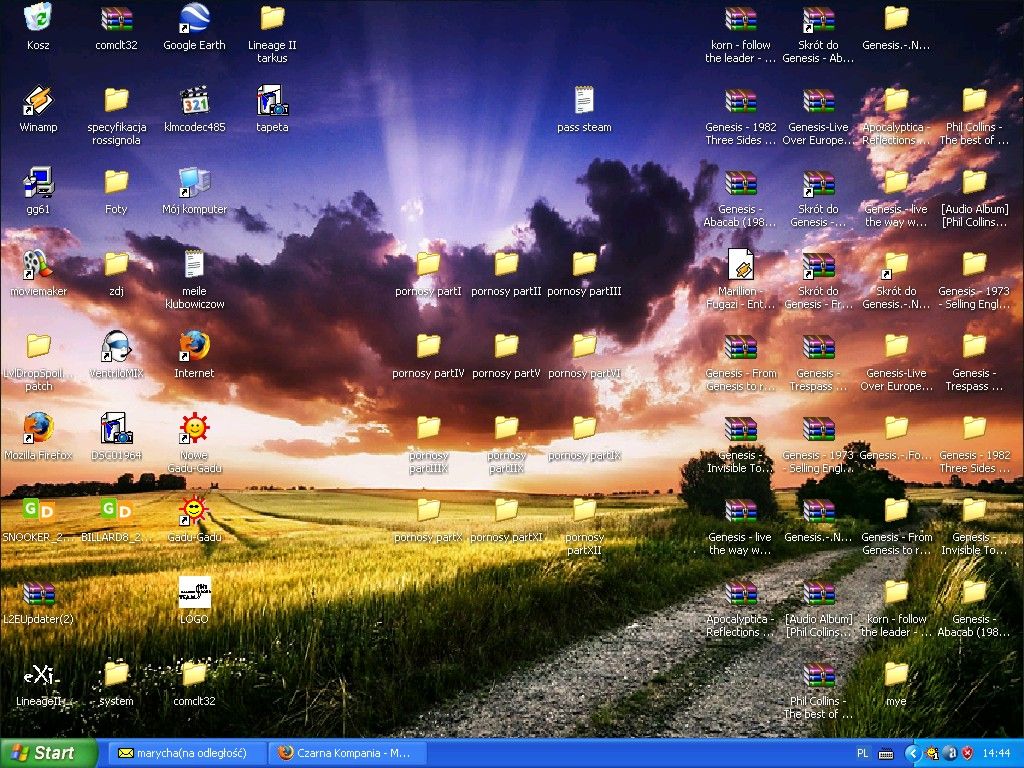Click the red security shield tray icon
This screenshot has height=768, width=1024.
(968, 753)
